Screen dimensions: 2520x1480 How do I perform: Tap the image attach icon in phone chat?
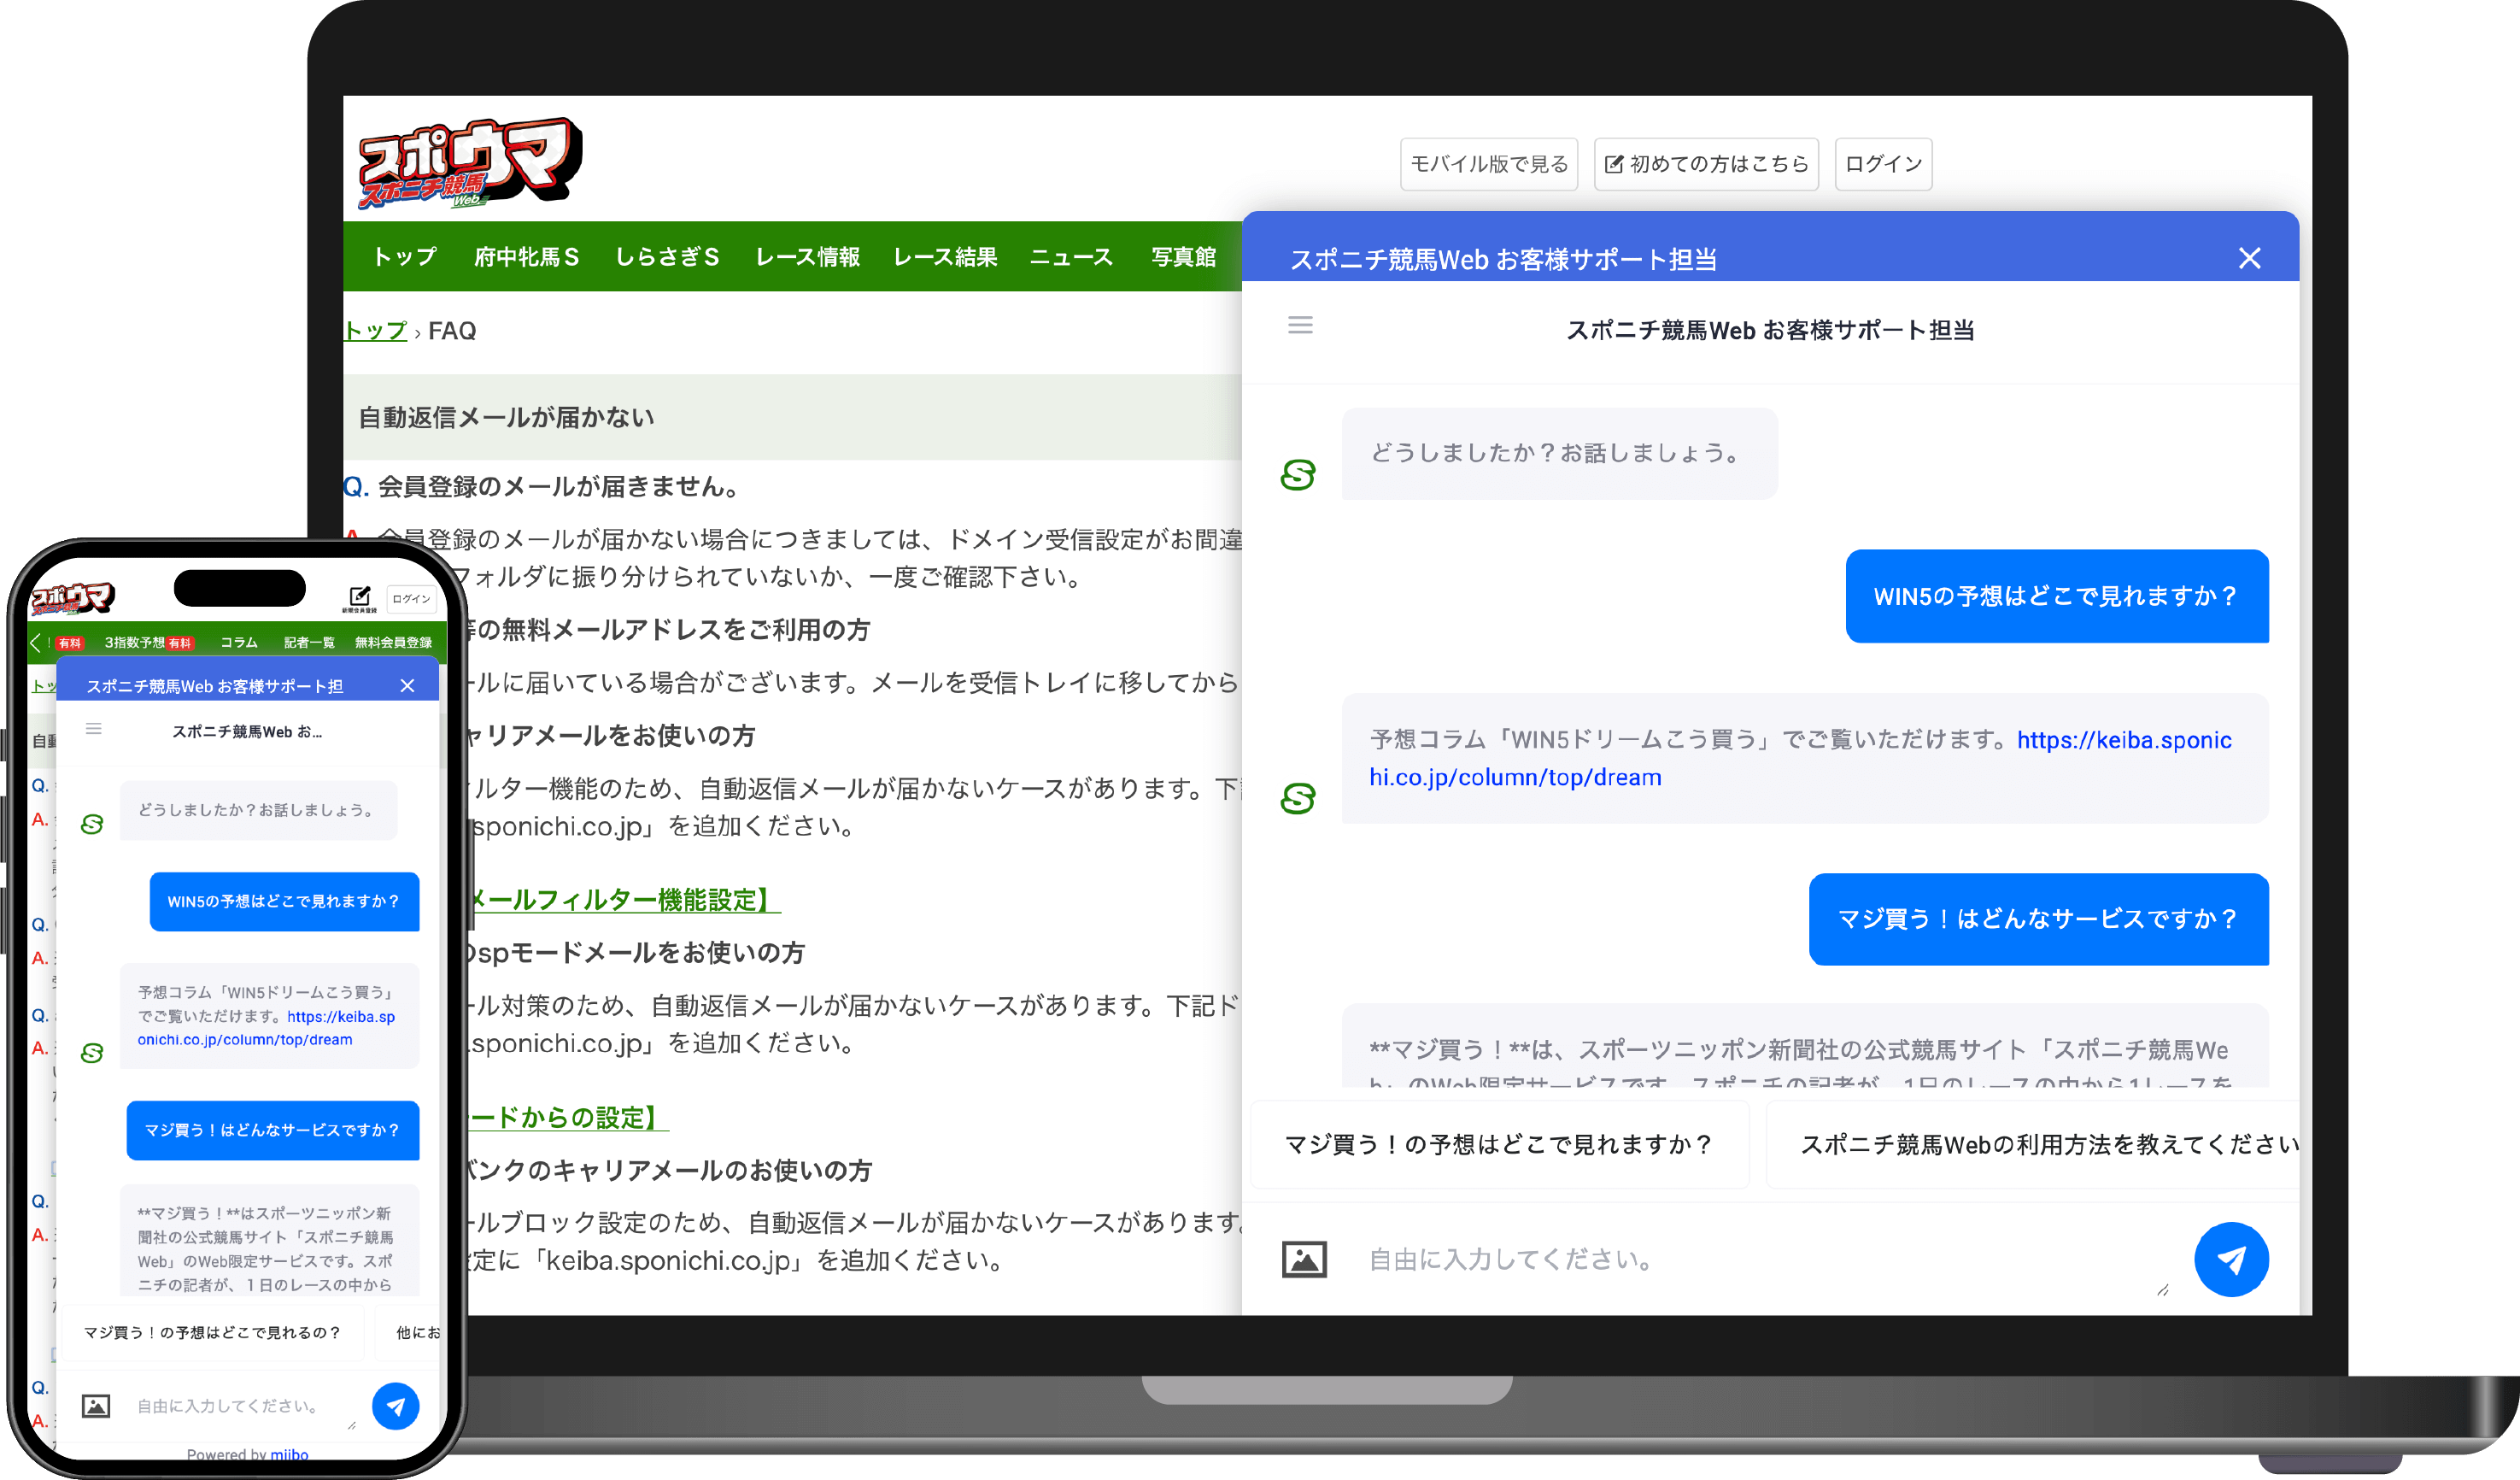pos(96,1406)
